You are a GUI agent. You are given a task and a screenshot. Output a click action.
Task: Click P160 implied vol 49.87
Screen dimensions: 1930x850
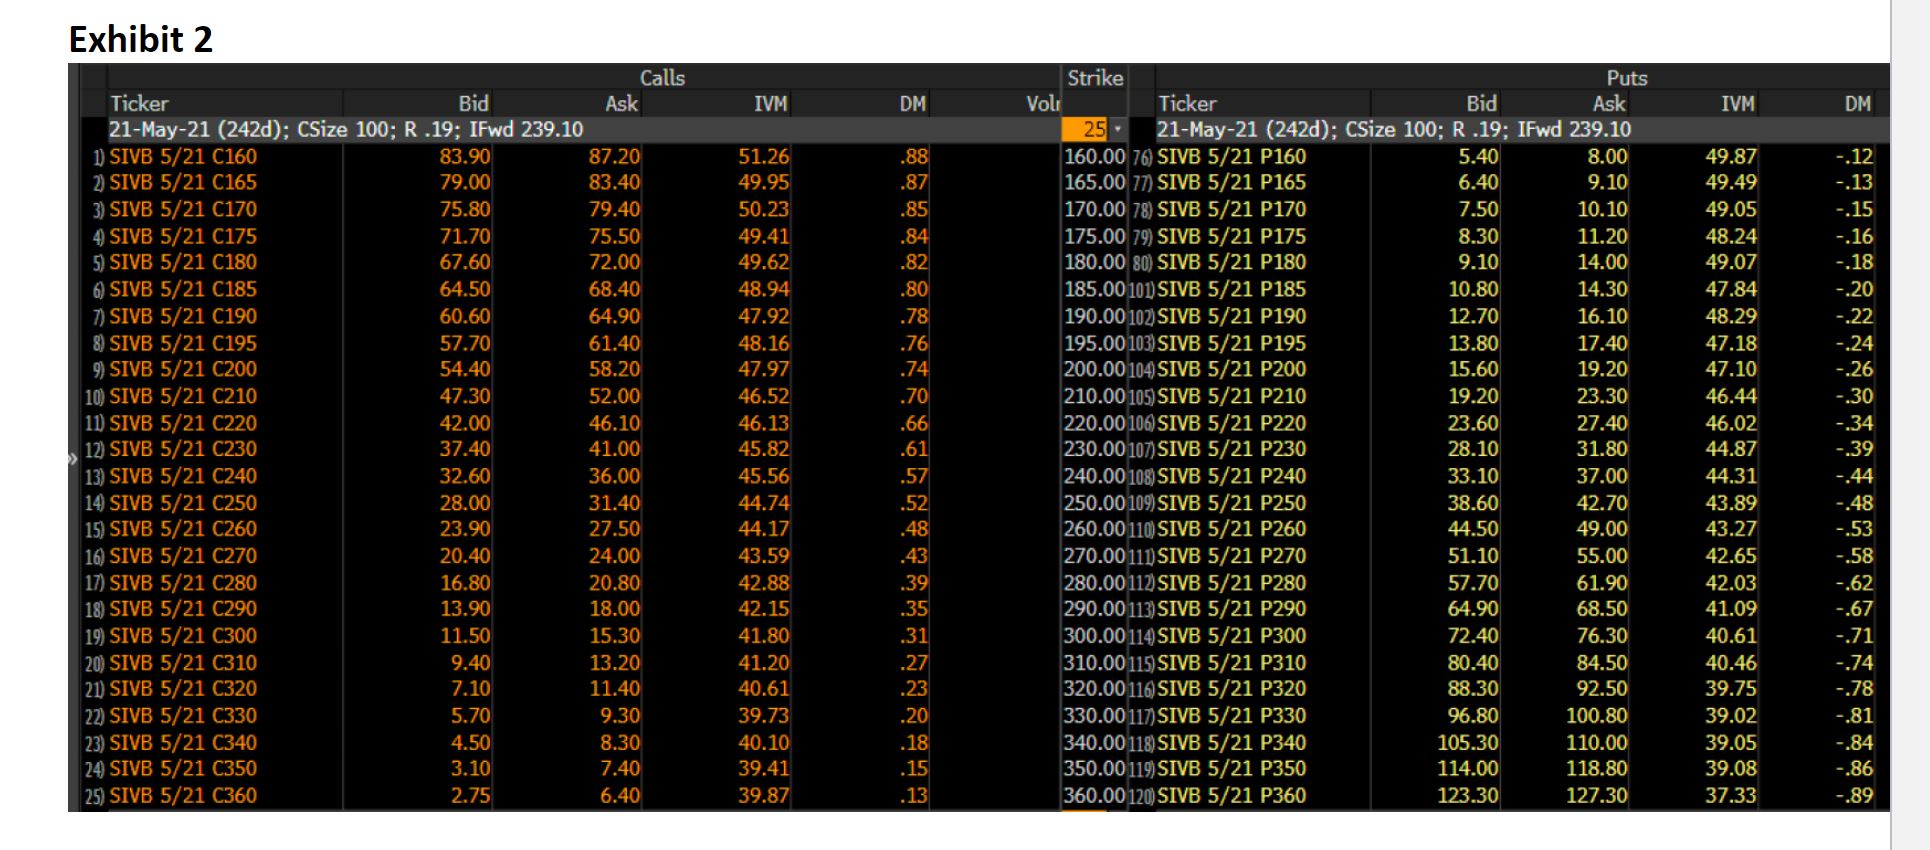(x=1731, y=156)
